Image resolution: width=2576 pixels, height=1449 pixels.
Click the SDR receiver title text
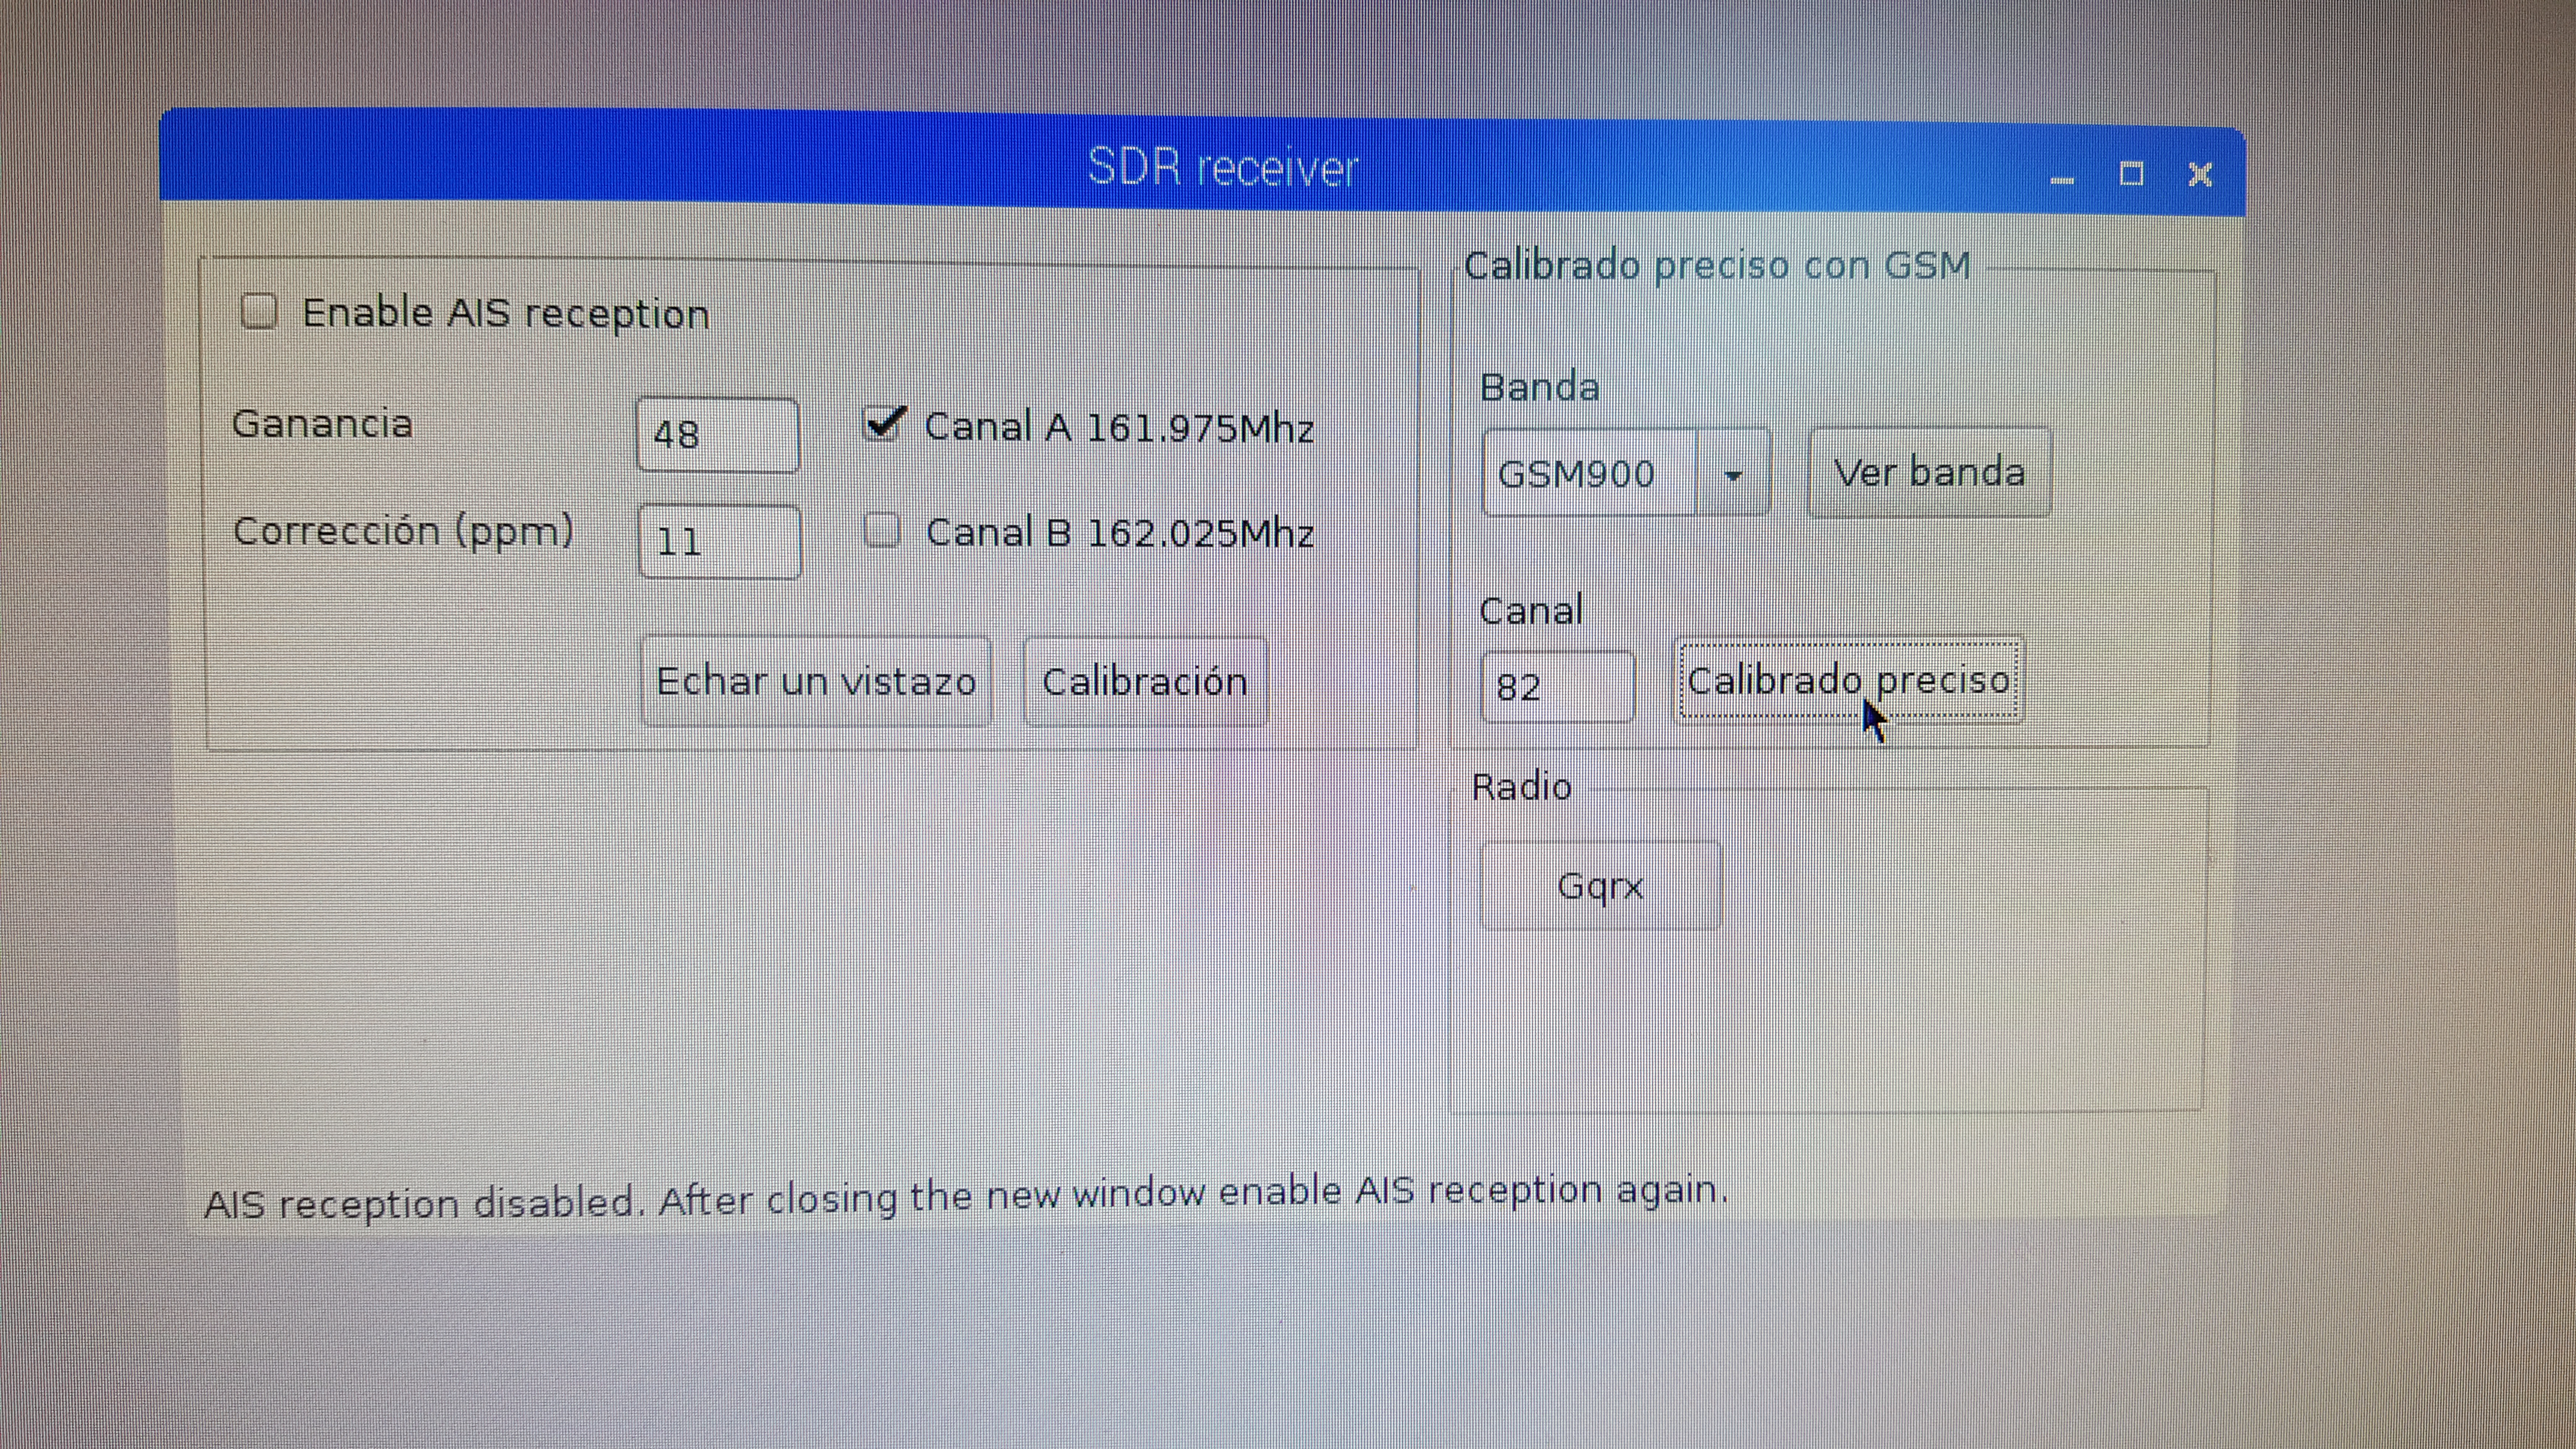click(1222, 167)
